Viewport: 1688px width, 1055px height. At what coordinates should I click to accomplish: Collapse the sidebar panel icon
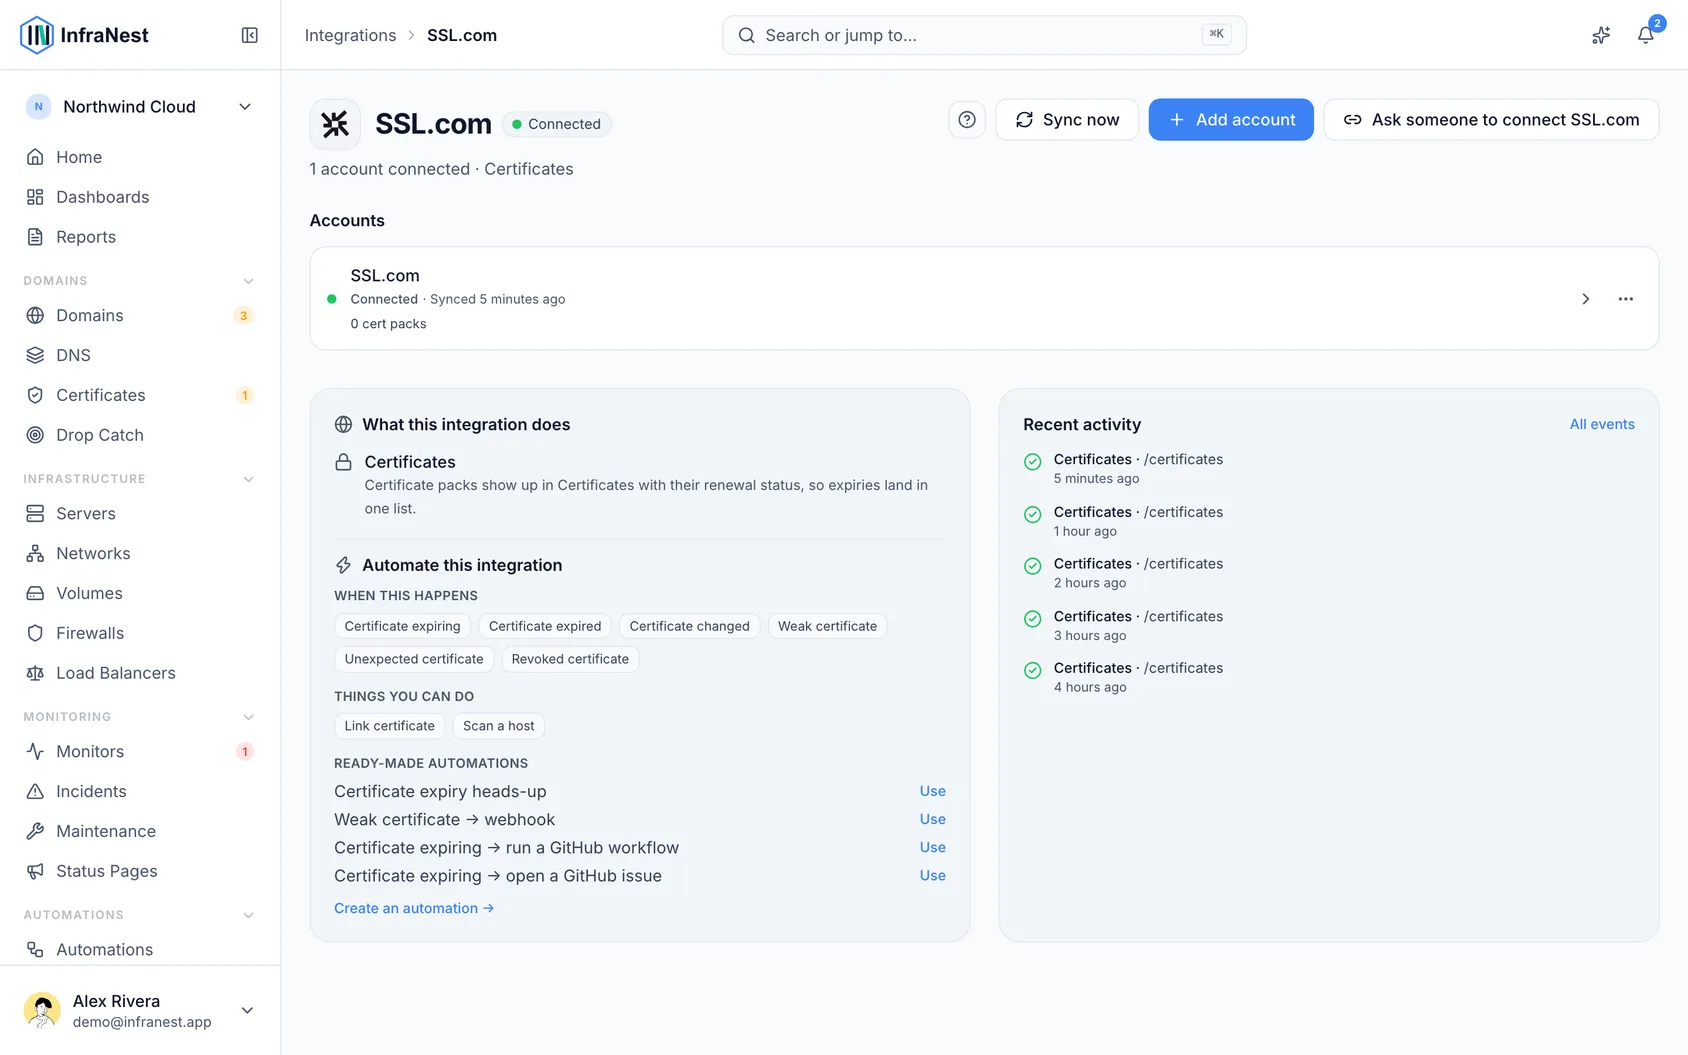click(x=250, y=35)
